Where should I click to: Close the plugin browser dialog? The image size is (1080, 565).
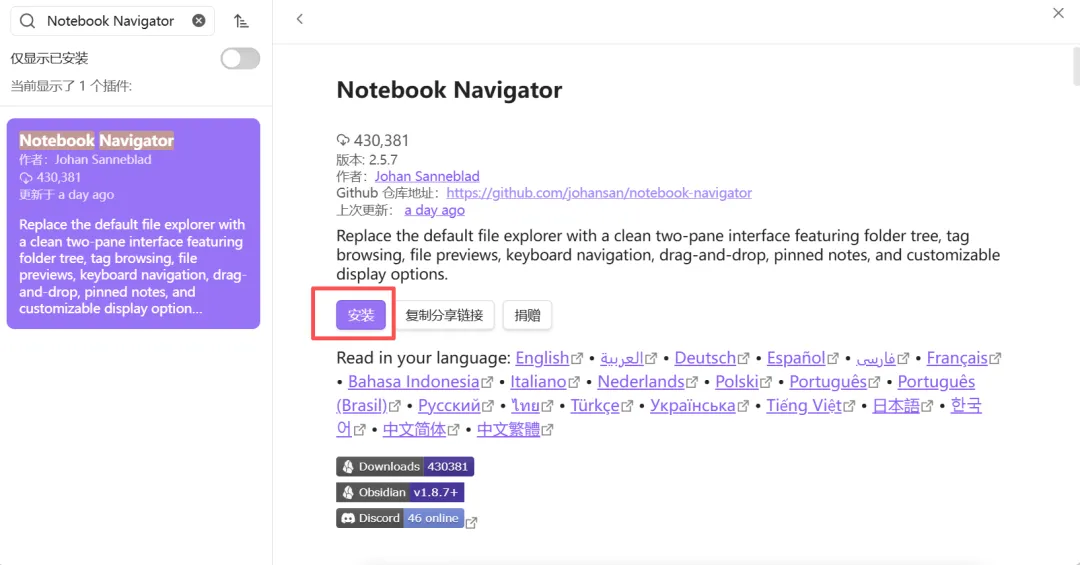point(1058,13)
